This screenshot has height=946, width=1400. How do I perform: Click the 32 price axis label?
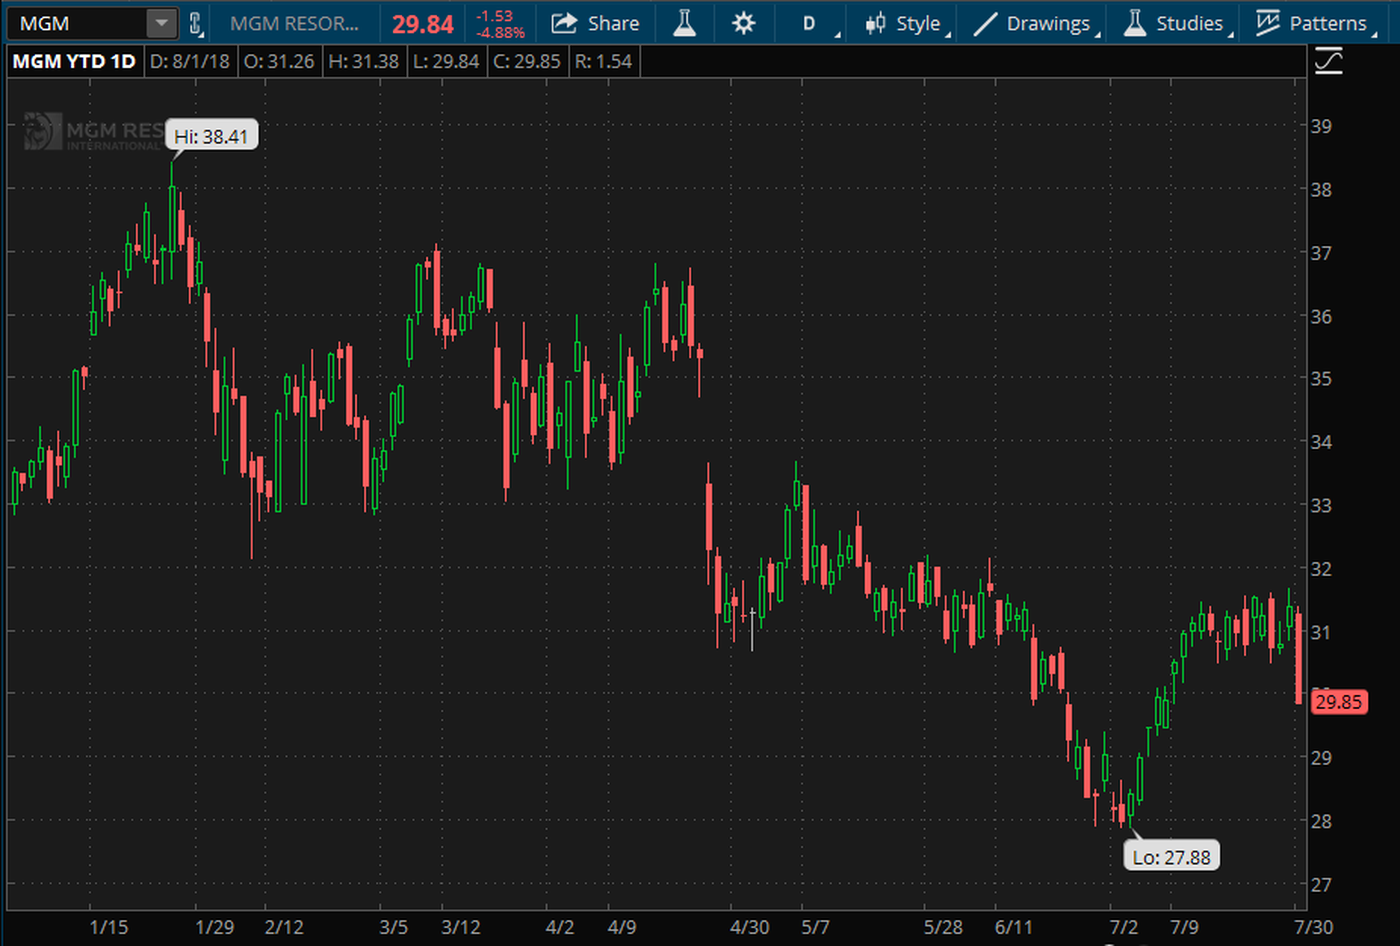point(1321,569)
